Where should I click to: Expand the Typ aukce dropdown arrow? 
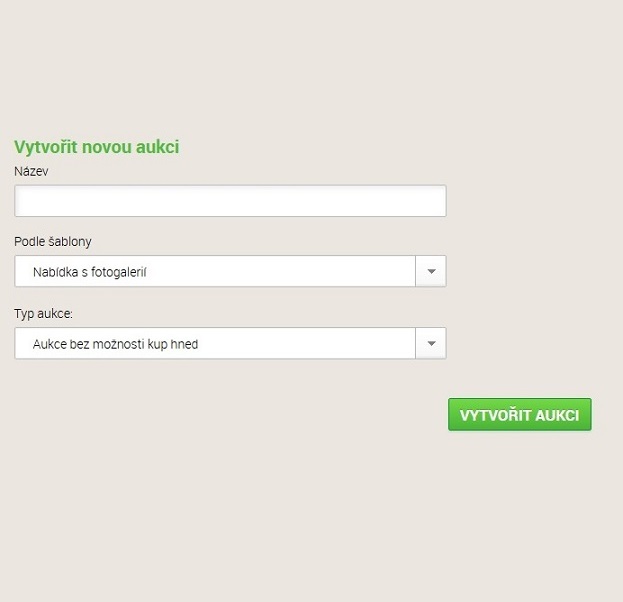coord(431,343)
